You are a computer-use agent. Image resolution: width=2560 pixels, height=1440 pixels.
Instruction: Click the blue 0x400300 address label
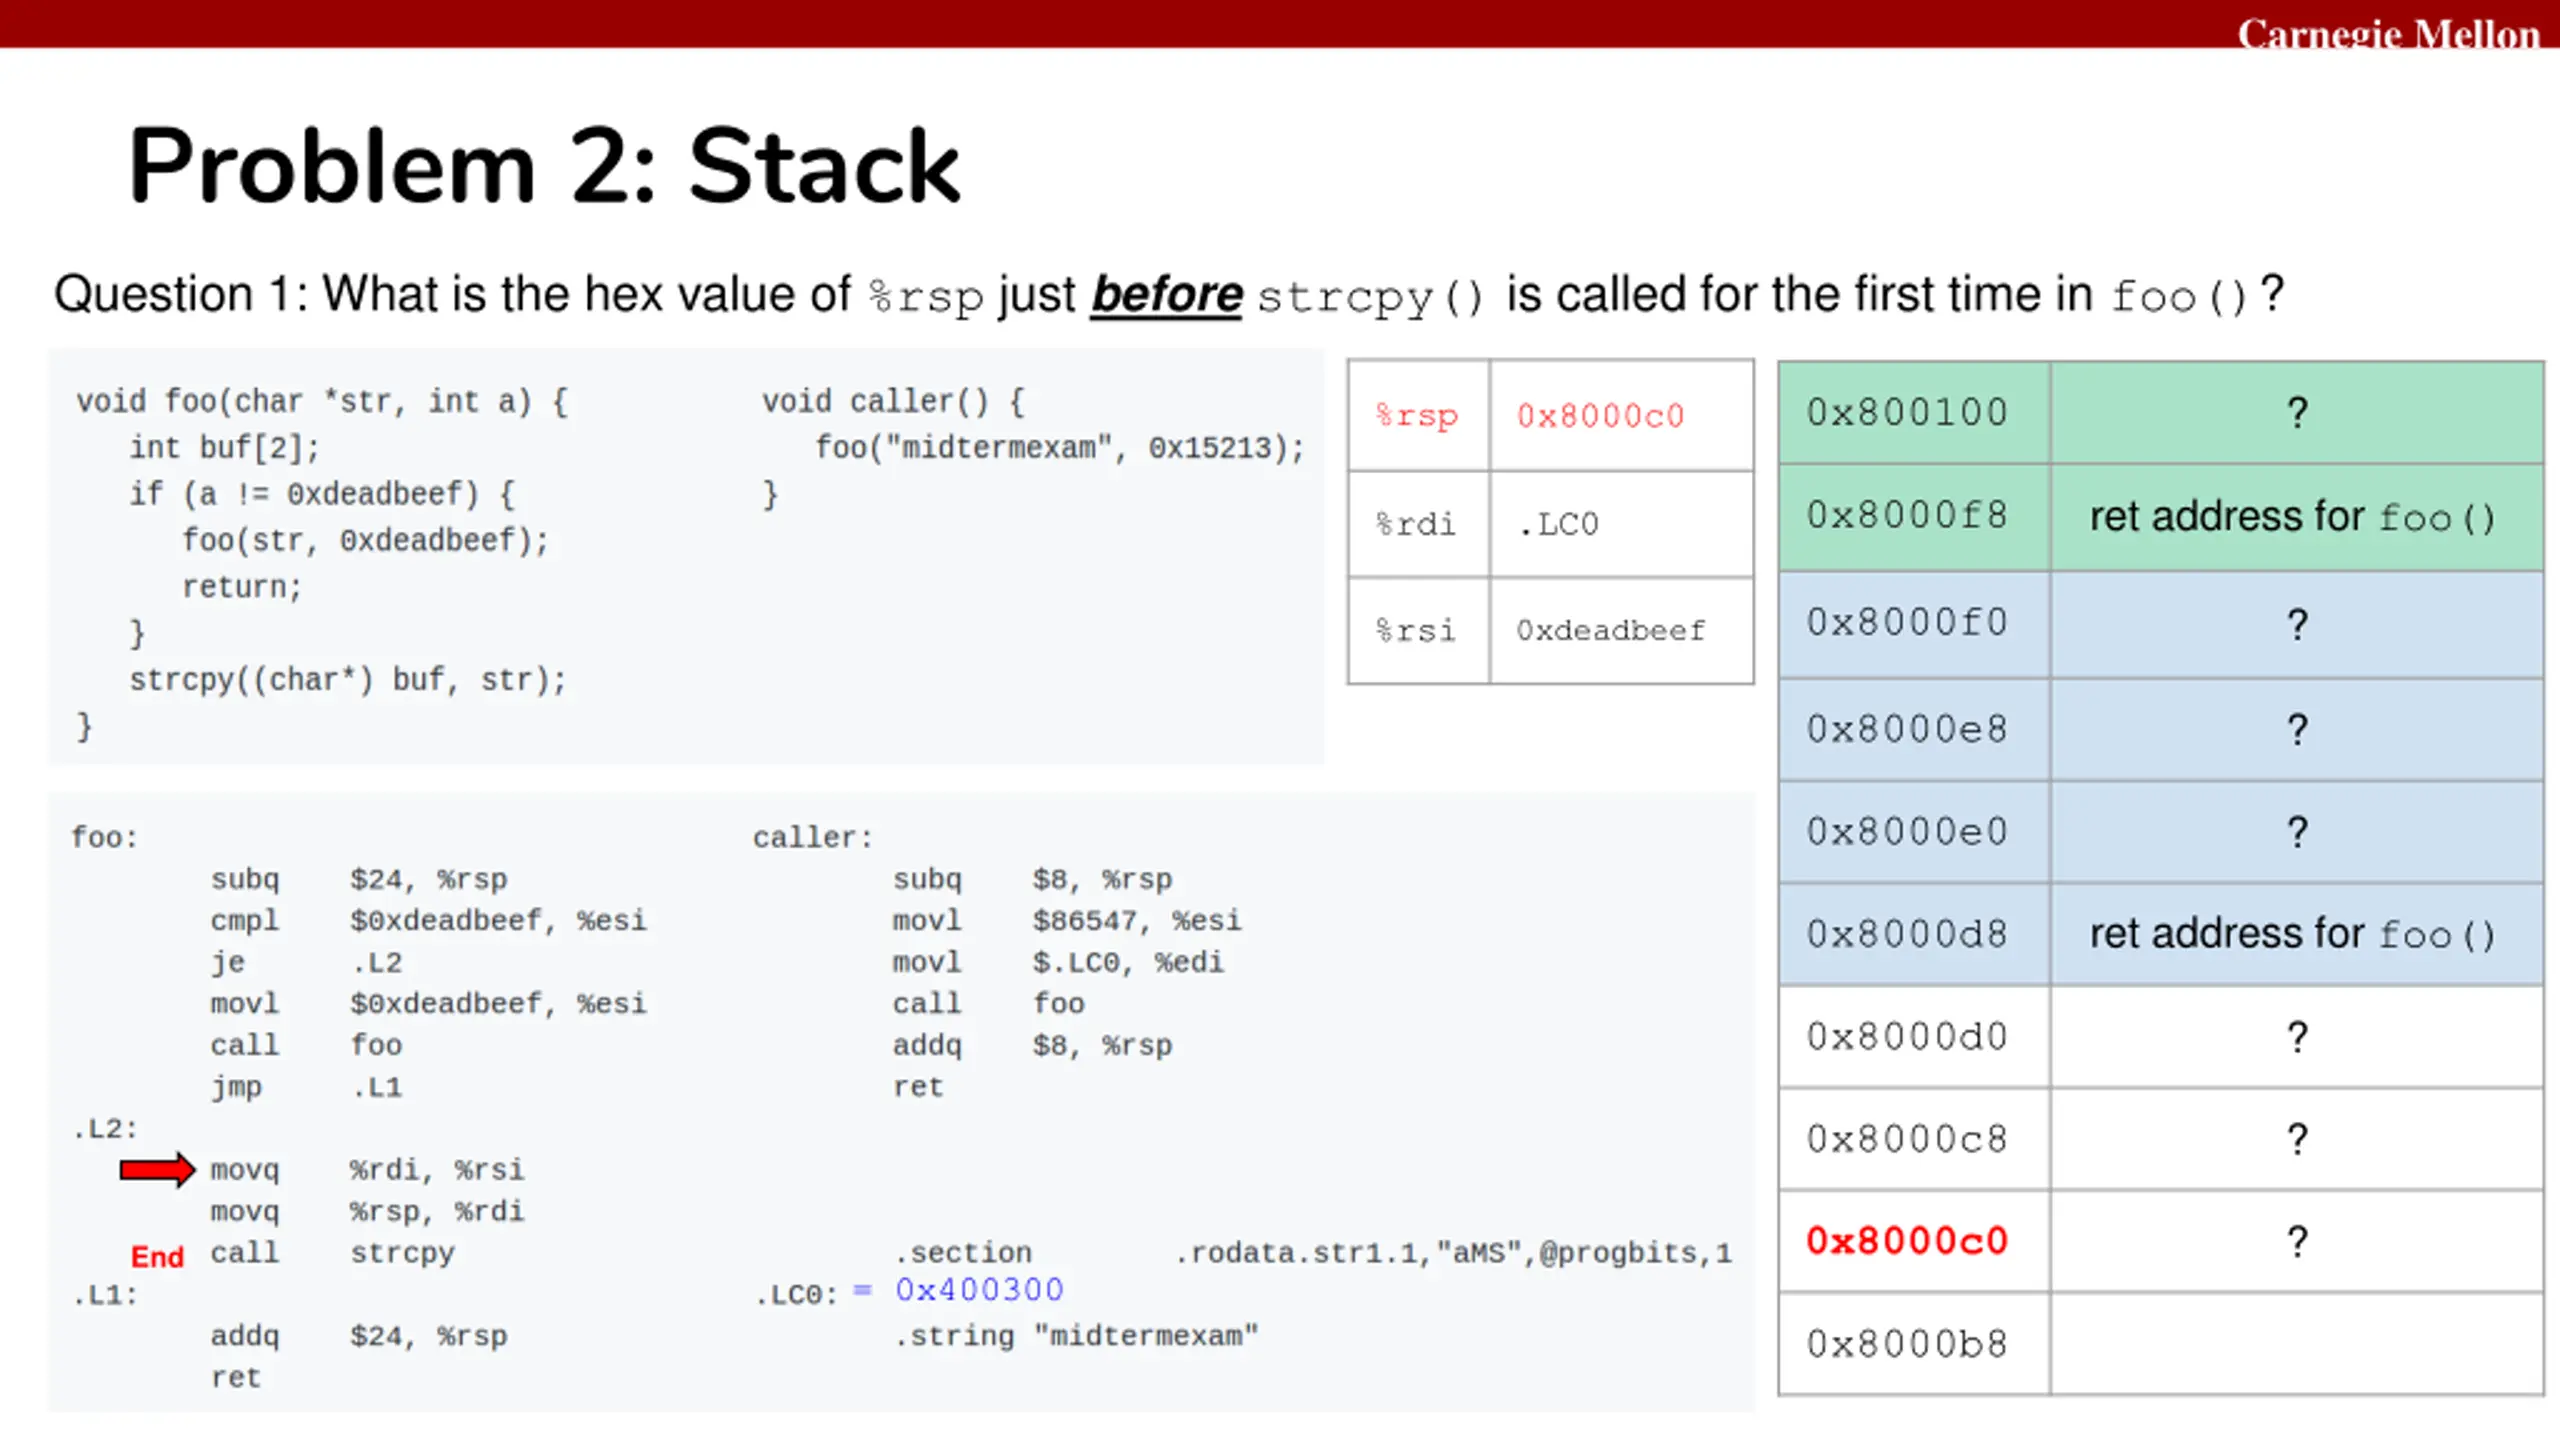(x=979, y=1290)
